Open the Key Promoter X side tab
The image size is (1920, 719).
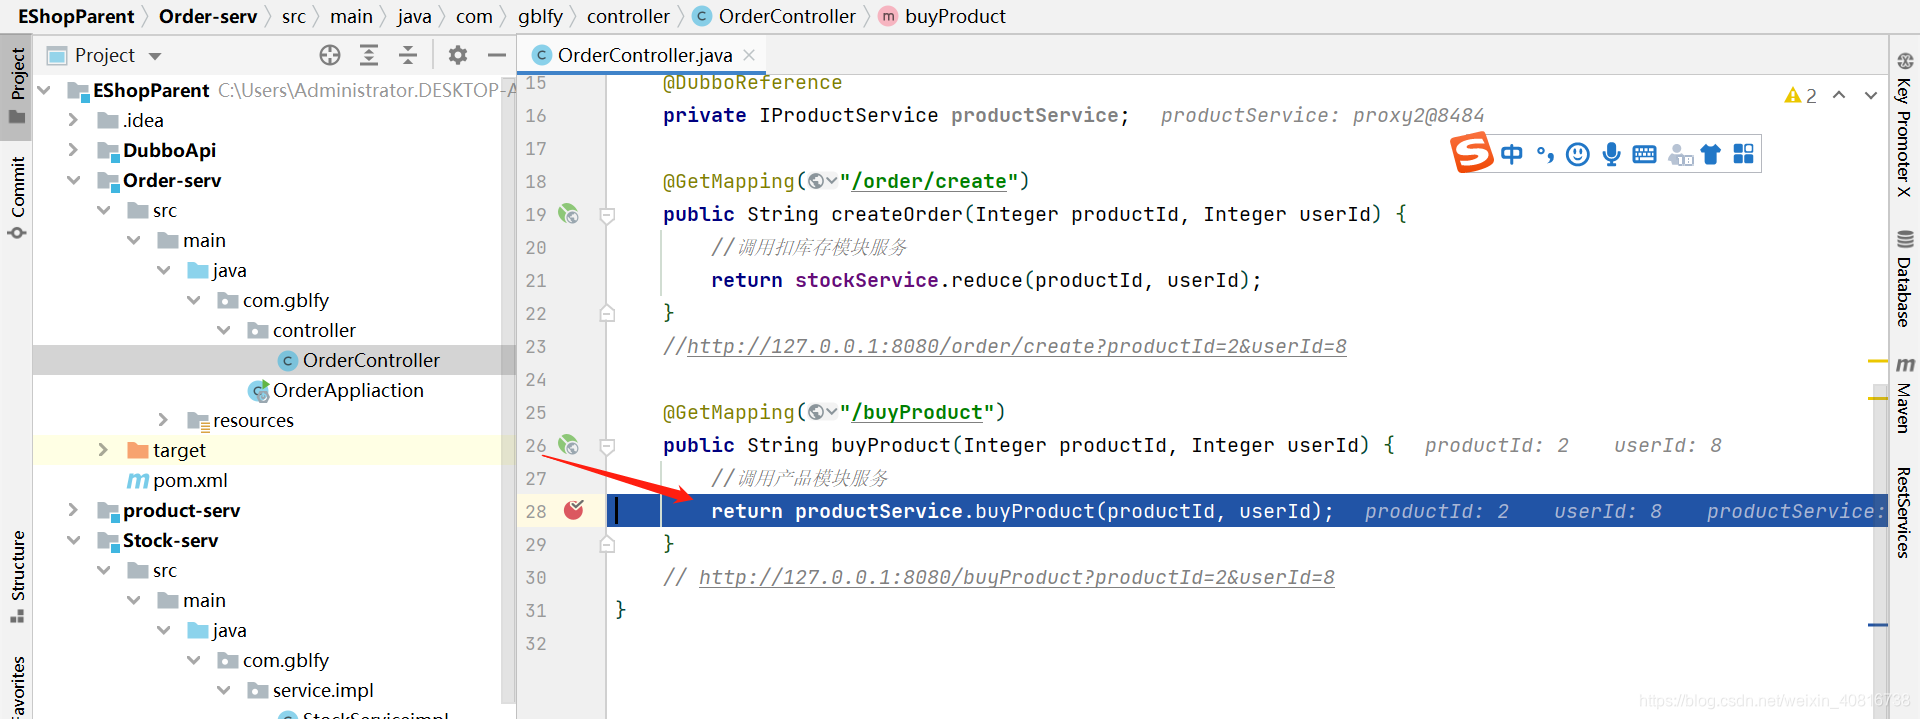pyautogui.click(x=1904, y=123)
